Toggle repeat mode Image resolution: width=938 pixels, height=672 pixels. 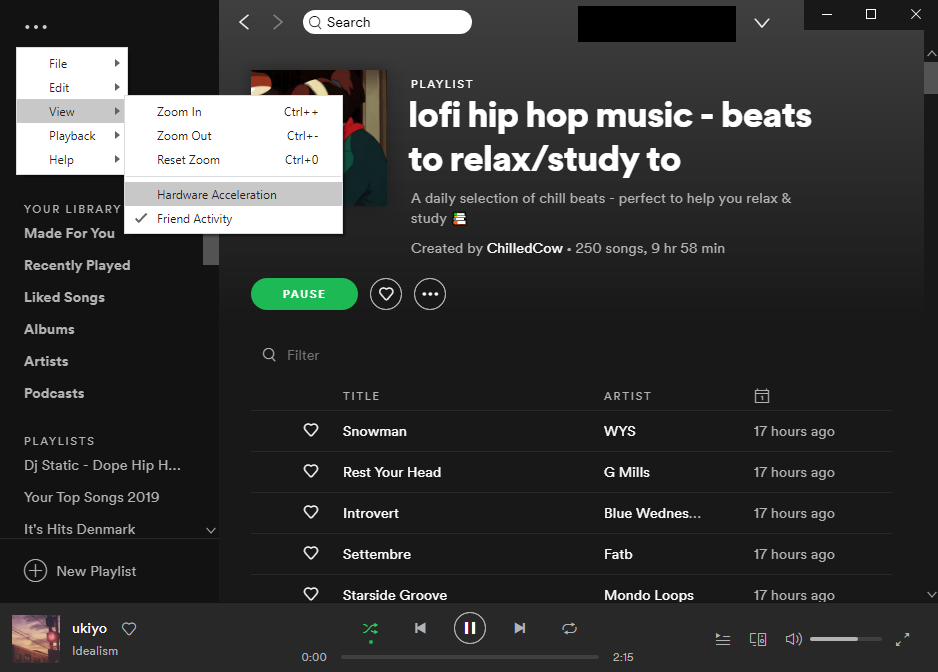click(570, 628)
